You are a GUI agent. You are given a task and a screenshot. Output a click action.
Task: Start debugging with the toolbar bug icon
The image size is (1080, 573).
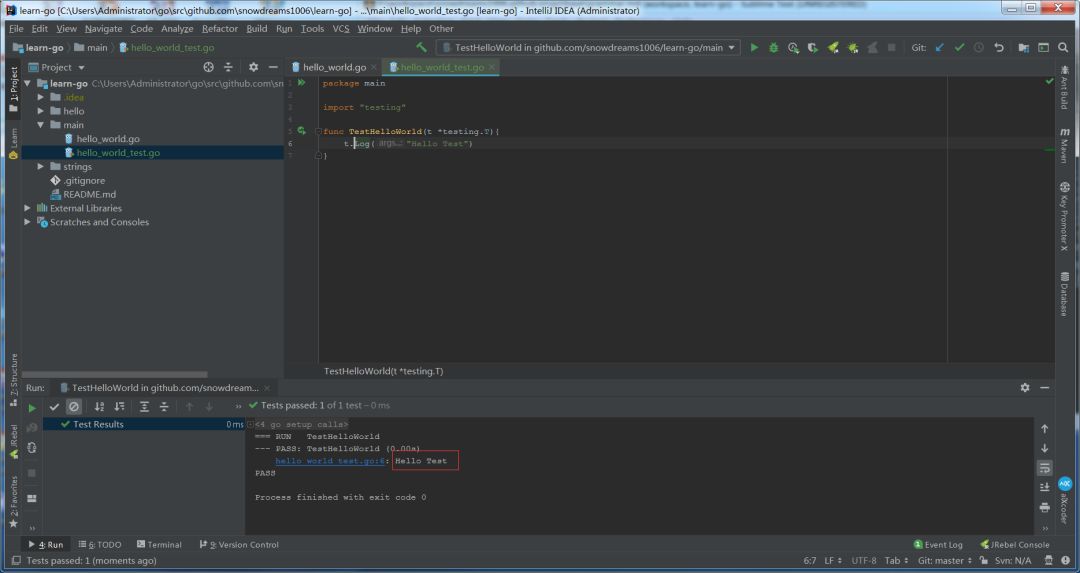(773, 48)
